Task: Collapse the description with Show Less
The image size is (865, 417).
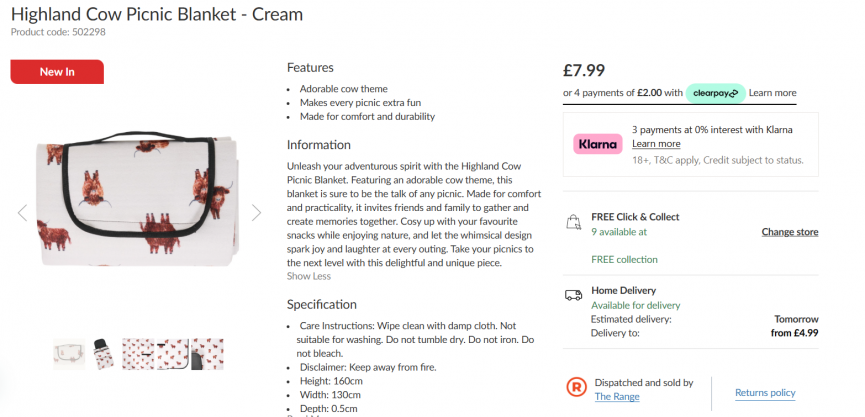Action: click(309, 276)
